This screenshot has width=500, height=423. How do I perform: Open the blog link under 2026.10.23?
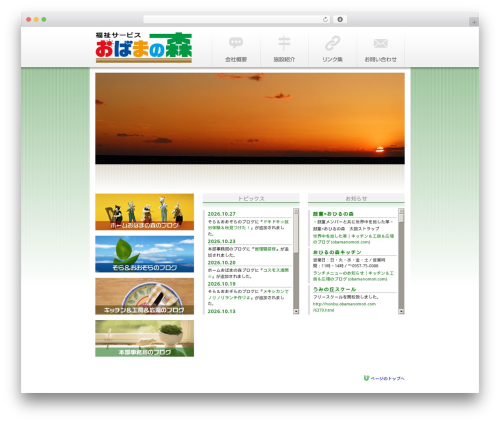coord(265,249)
